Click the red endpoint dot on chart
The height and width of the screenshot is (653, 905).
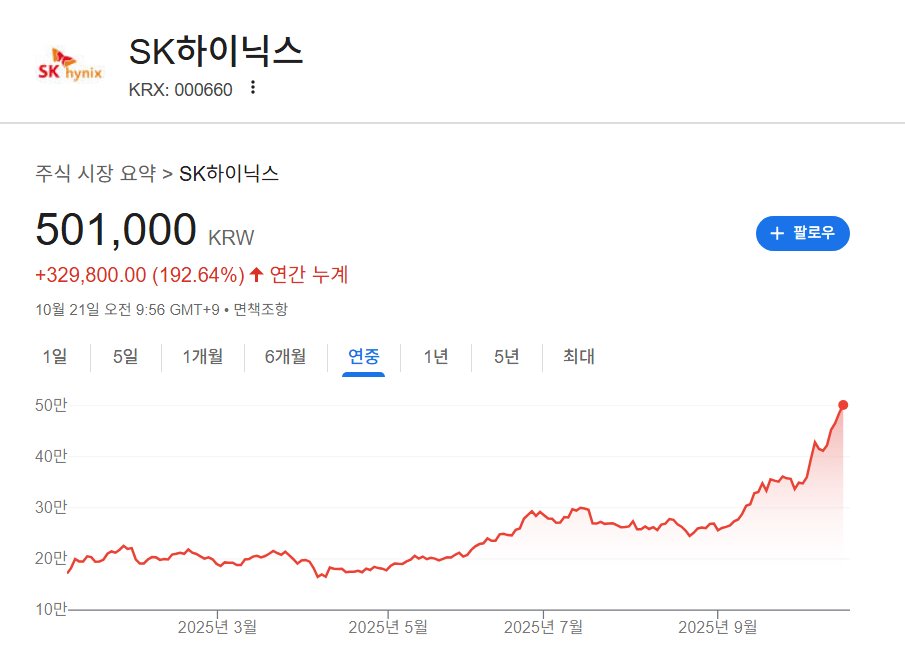(x=843, y=405)
